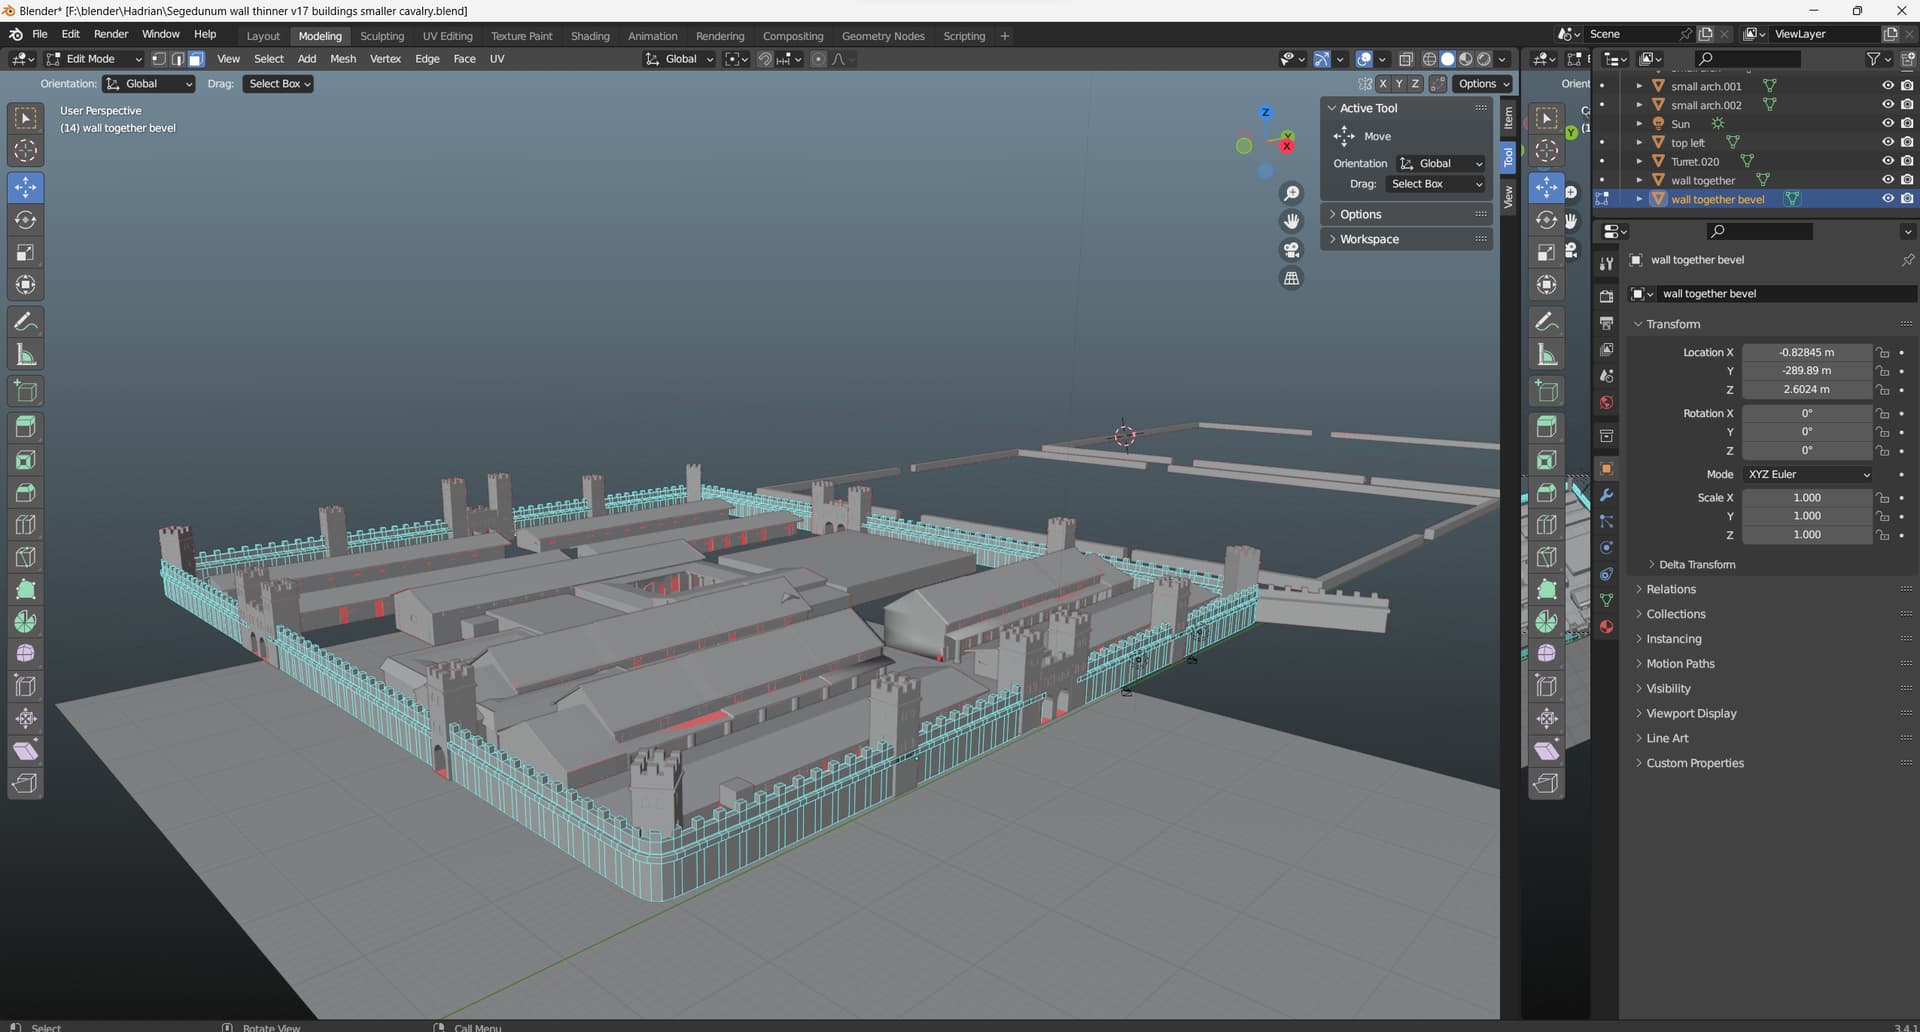The height and width of the screenshot is (1032, 1920).
Task: Open rotation Mode XYZ Euler dropdown
Action: tap(1807, 474)
